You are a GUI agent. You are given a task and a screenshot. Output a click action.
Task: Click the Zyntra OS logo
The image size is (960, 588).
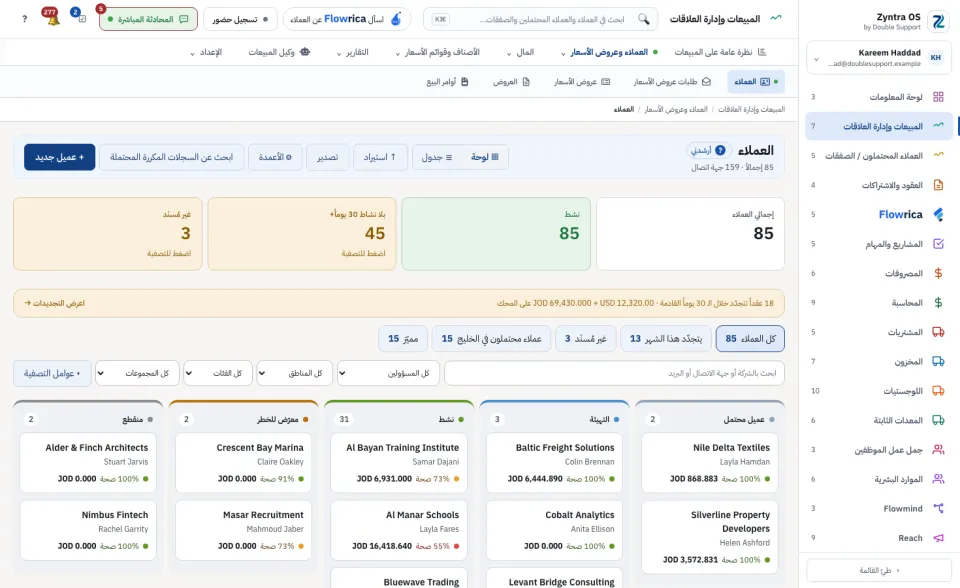click(x=938, y=21)
